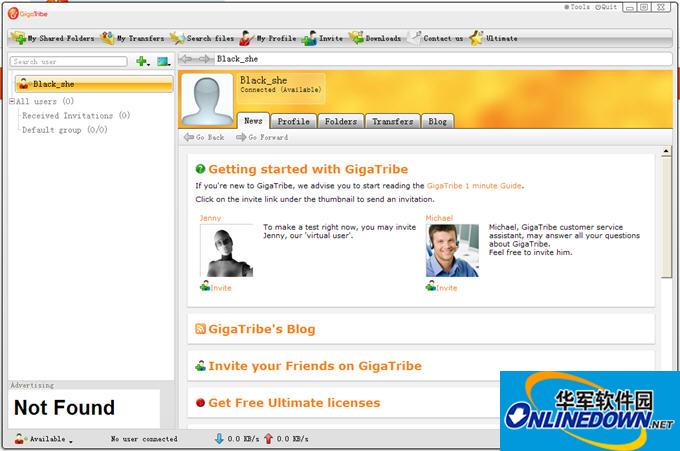Open My Shared Folders from toolbar
The width and height of the screenshot is (680, 451).
click(54, 38)
